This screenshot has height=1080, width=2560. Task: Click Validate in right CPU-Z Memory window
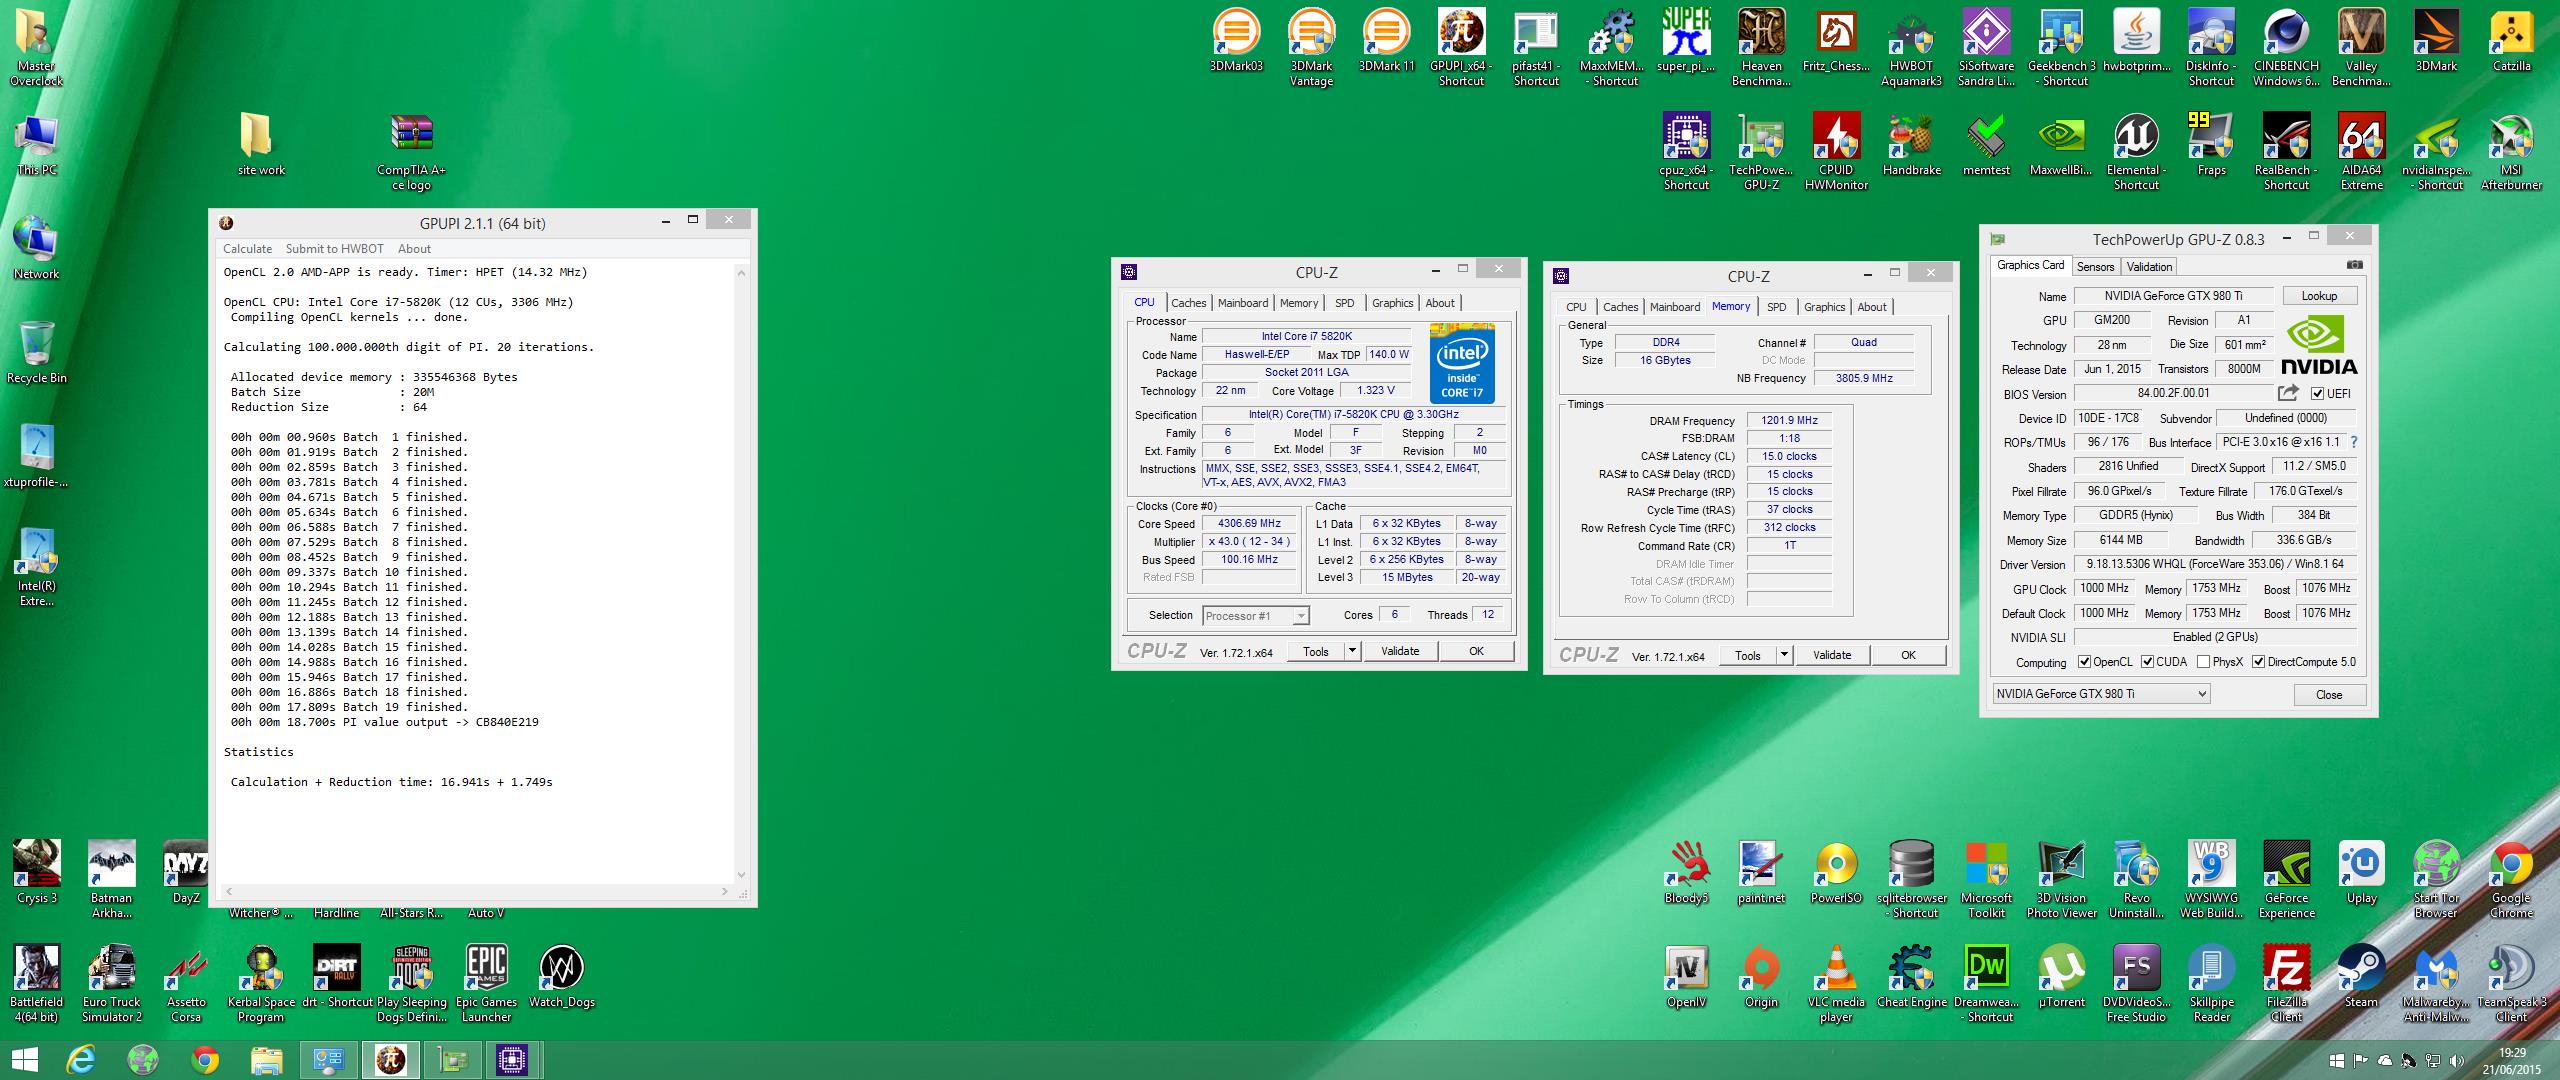(1832, 655)
